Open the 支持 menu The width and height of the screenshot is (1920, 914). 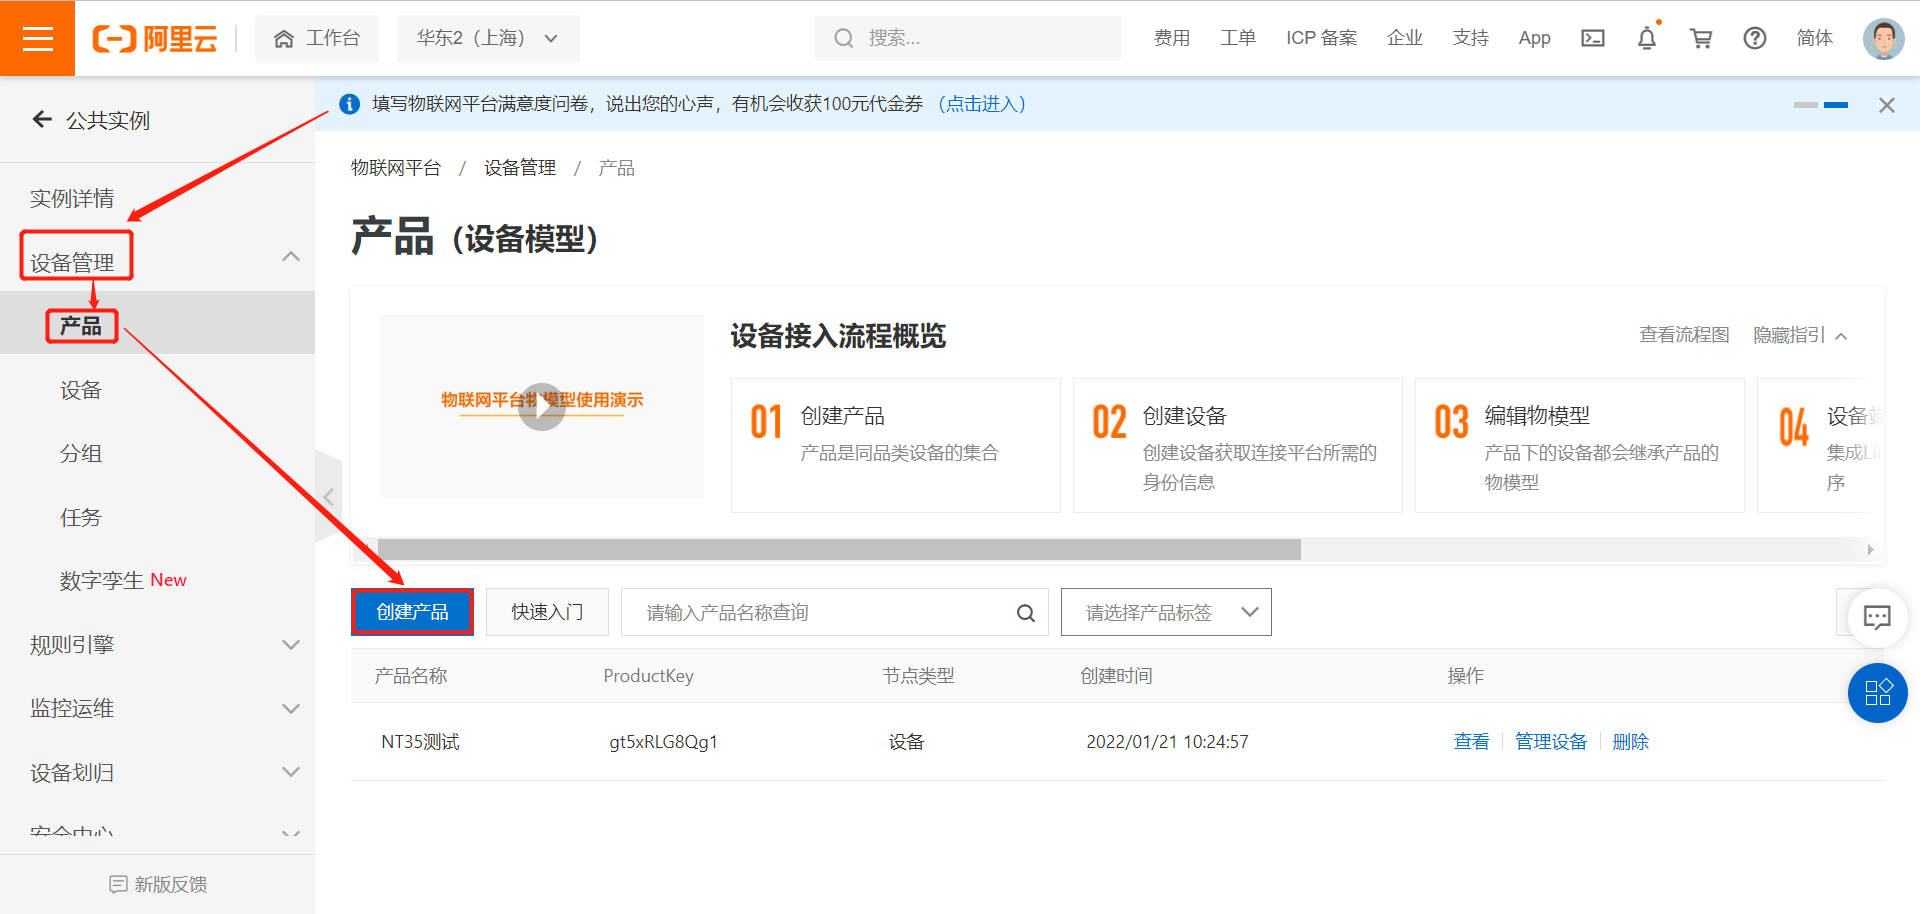[1470, 38]
